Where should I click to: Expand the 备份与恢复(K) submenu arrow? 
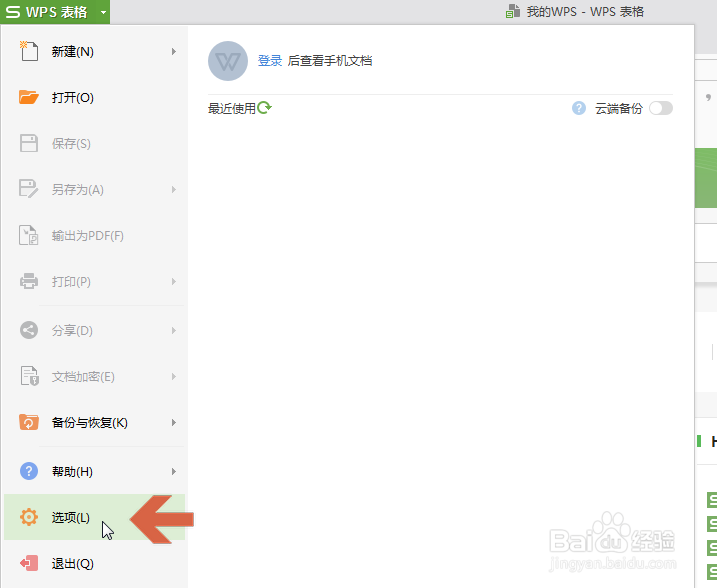[x=174, y=422]
